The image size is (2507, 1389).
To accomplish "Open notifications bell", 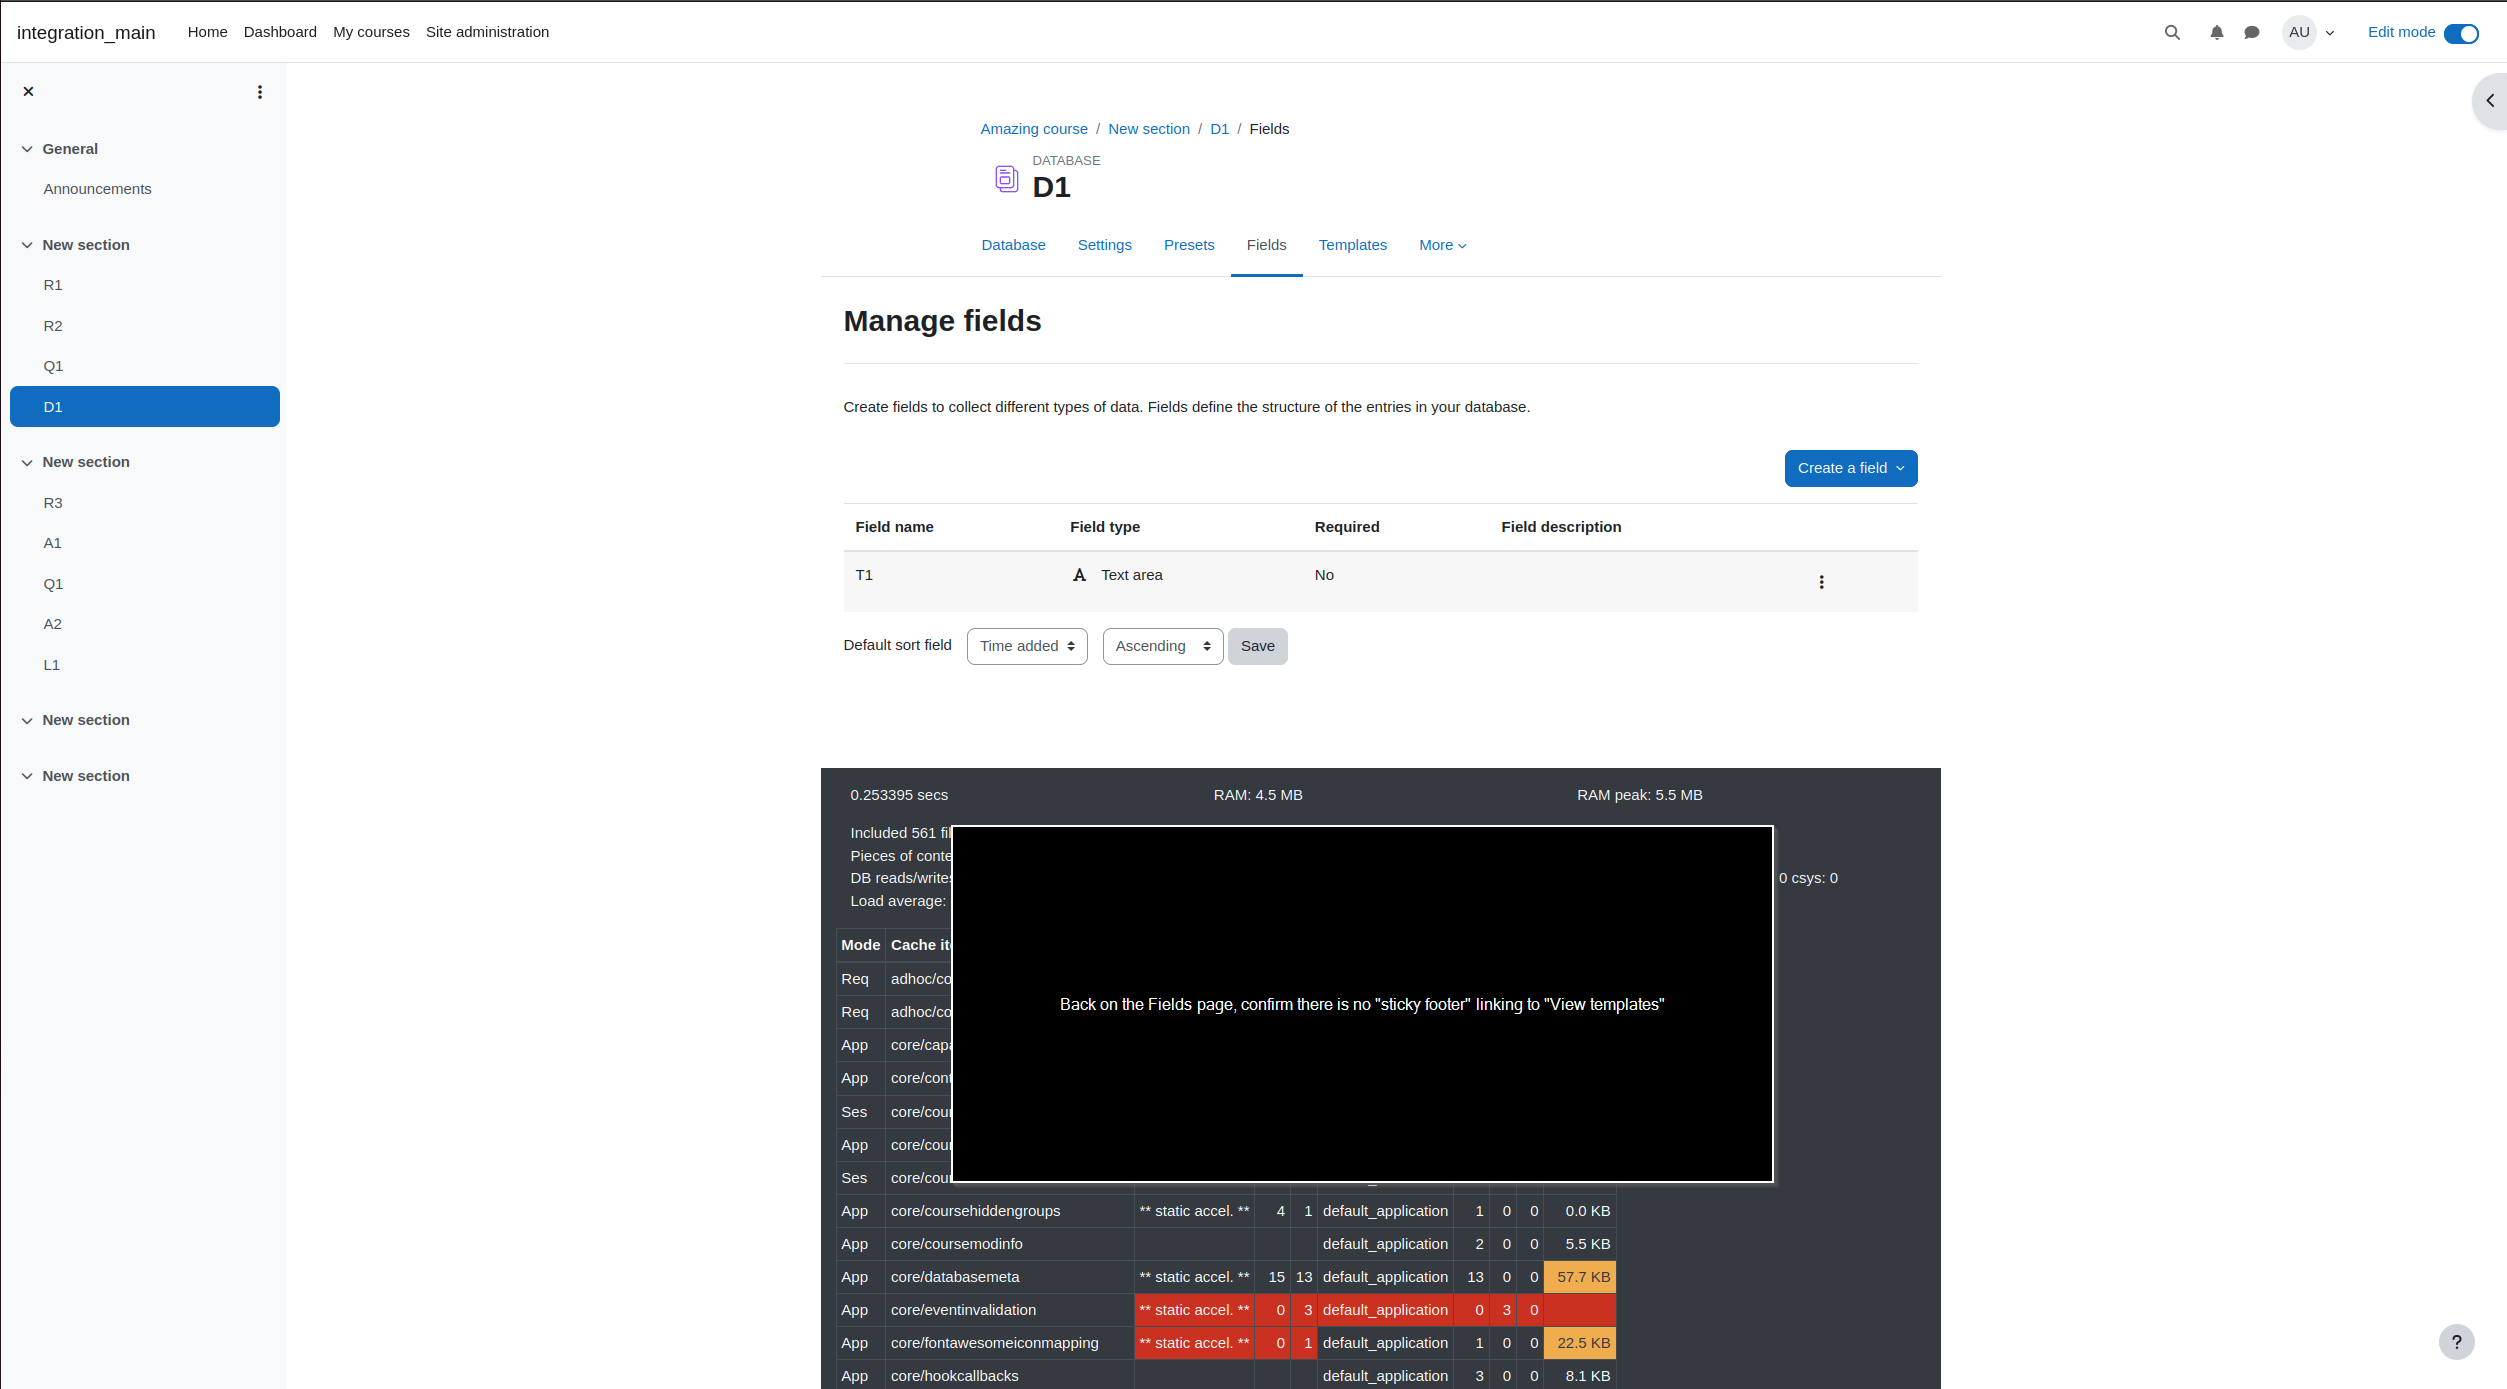I will [2217, 32].
